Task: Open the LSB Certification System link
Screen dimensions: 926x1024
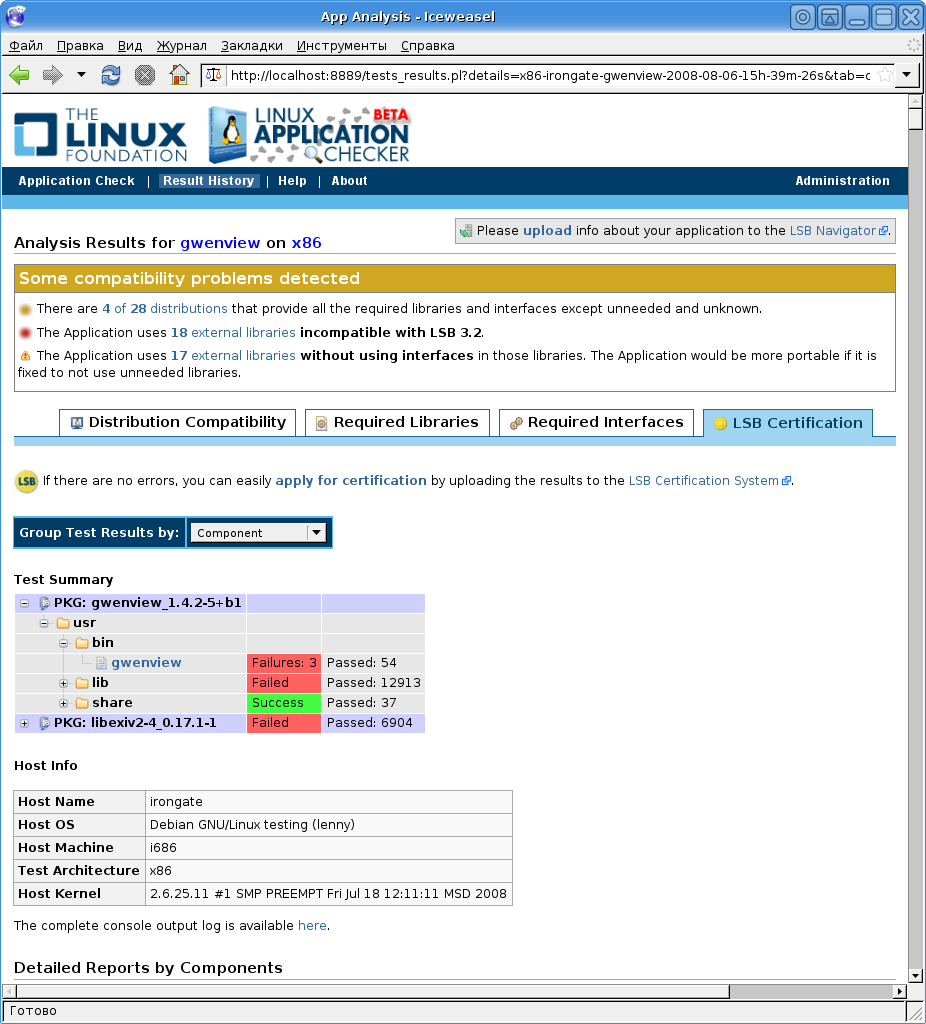Action: coord(709,481)
